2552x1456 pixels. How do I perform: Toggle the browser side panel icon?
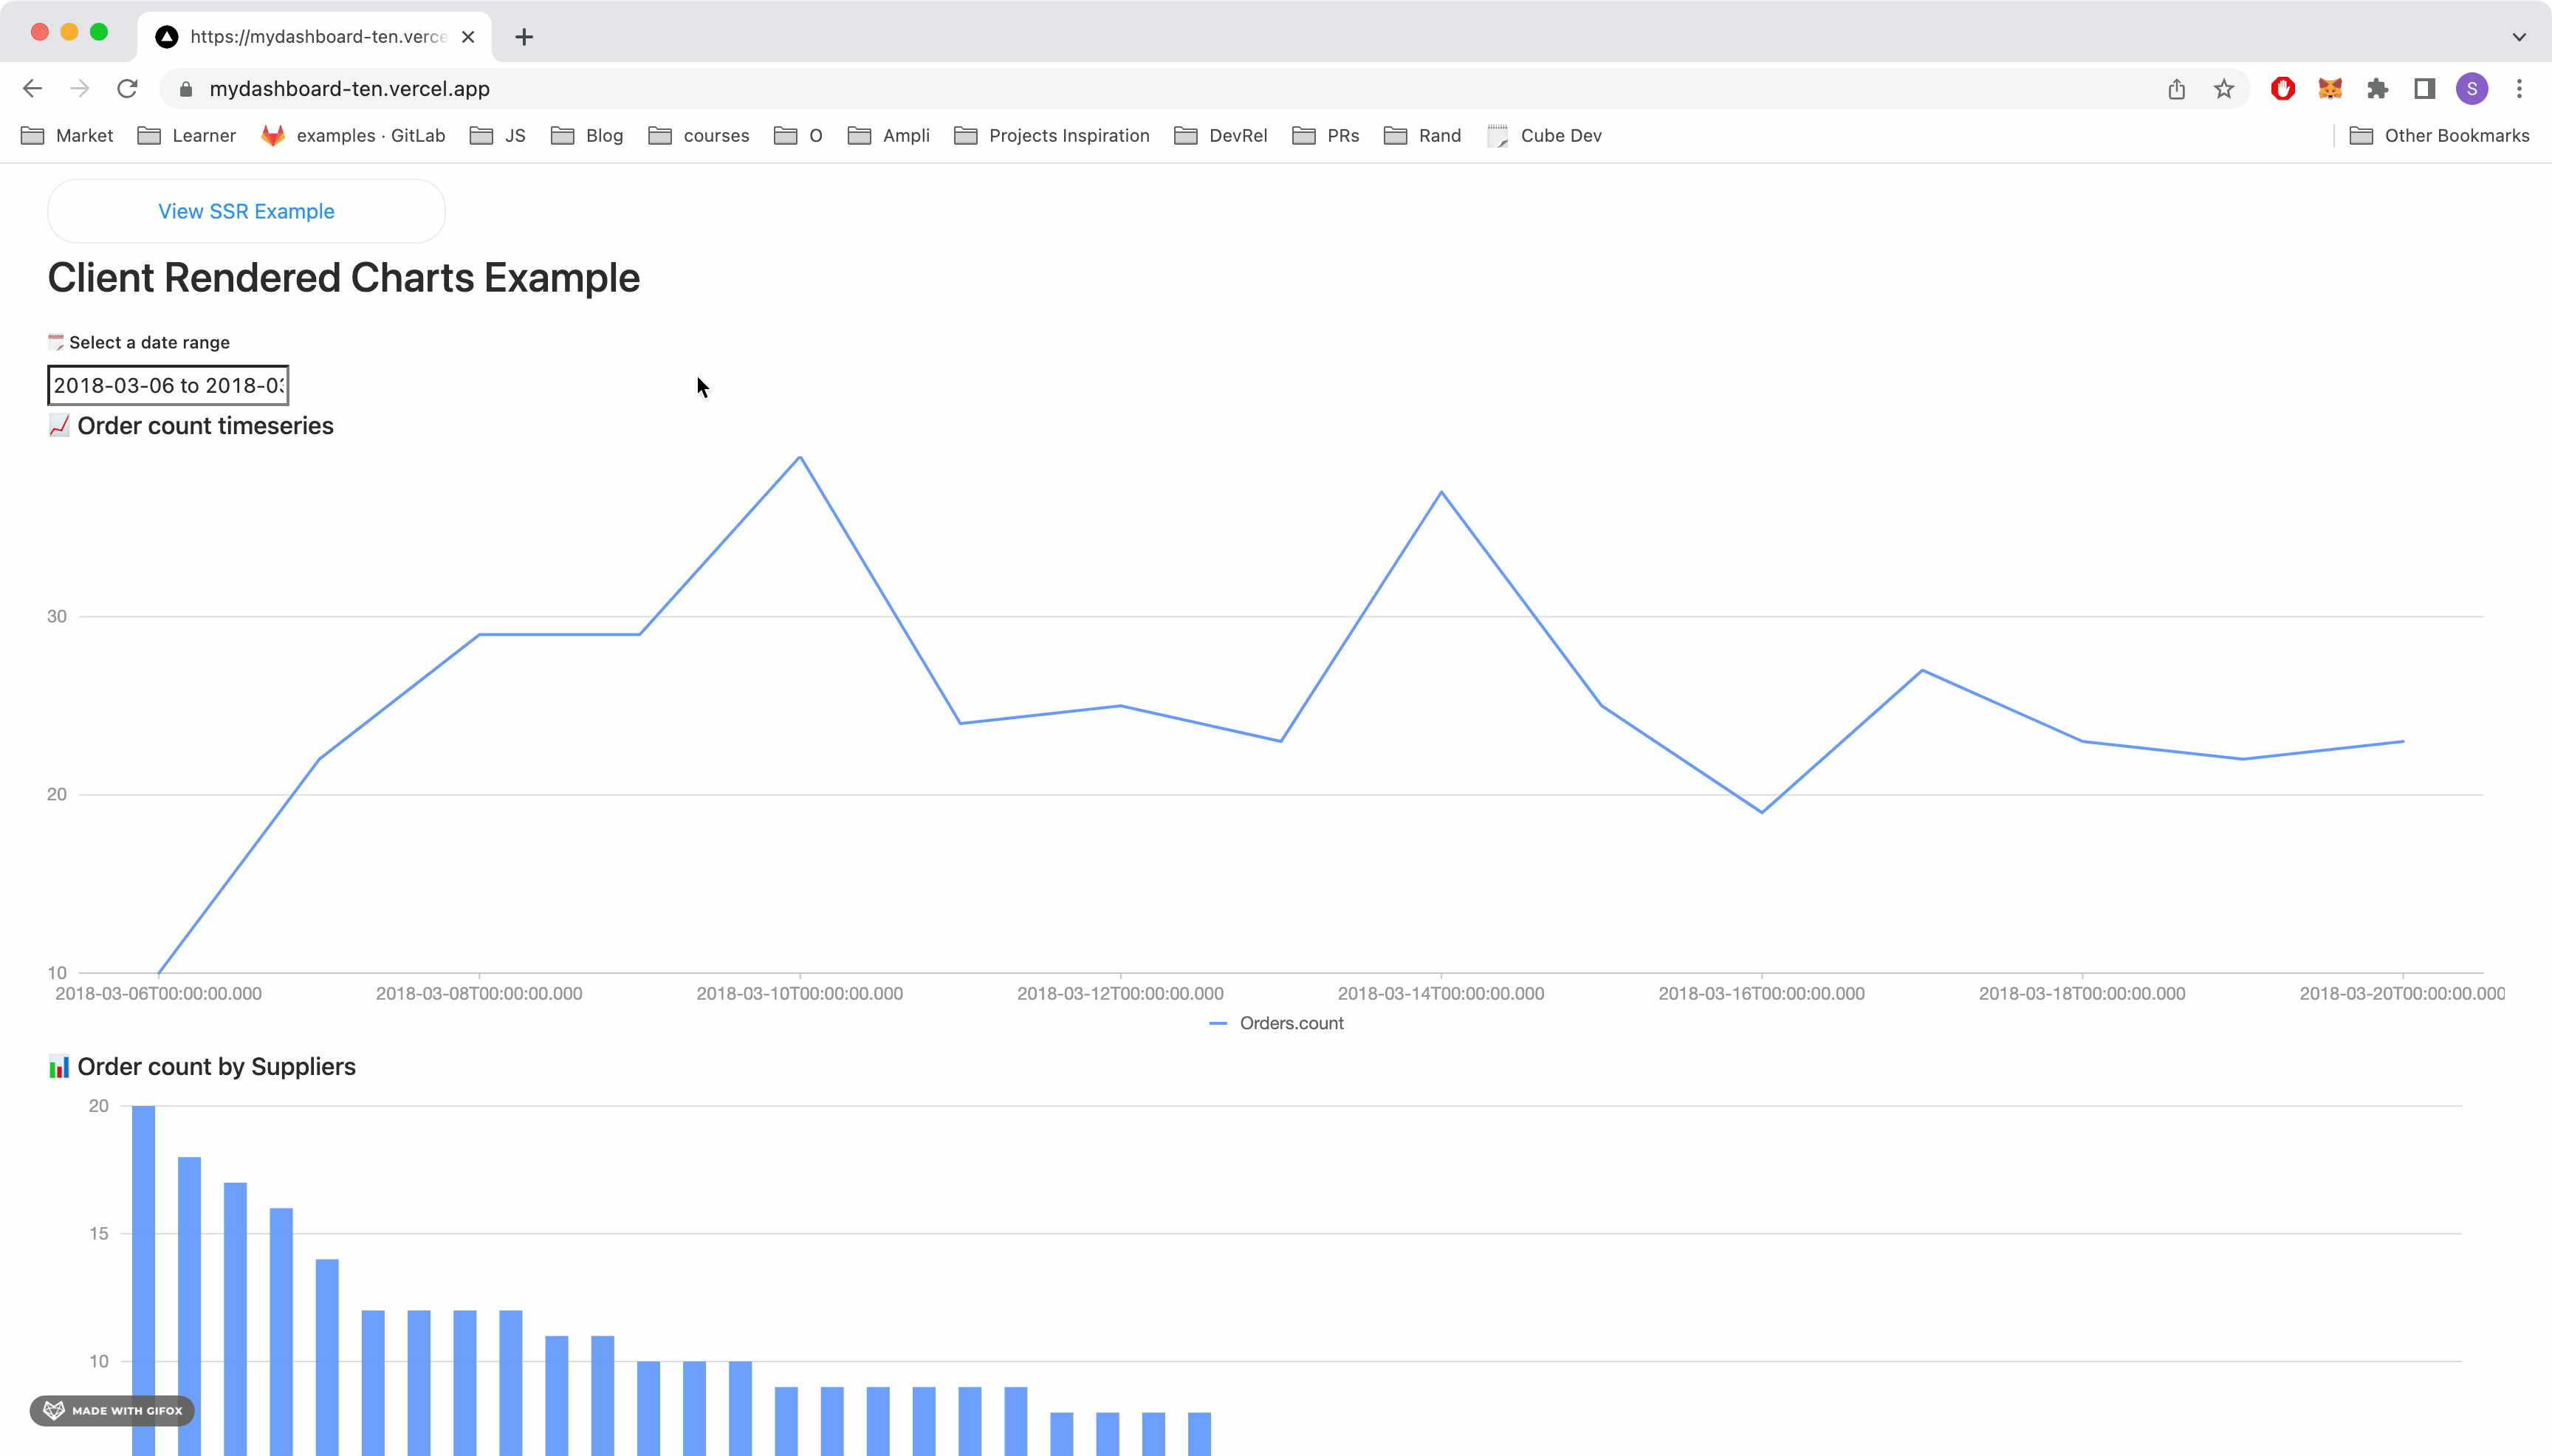(2424, 89)
